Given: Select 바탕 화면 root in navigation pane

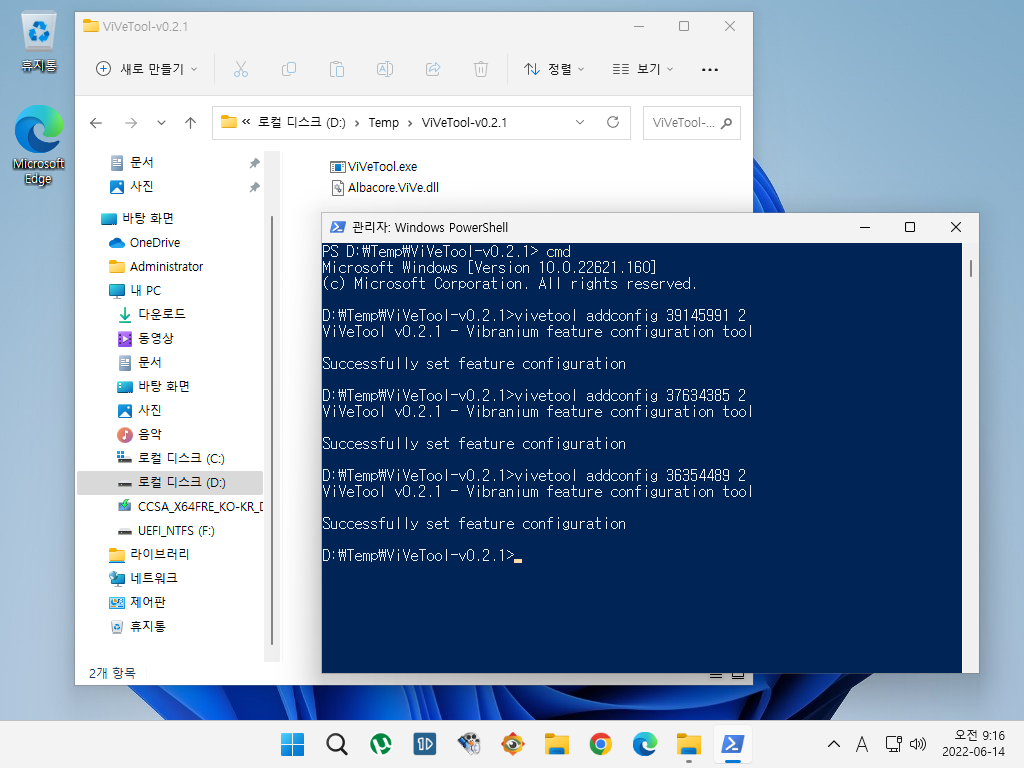Looking at the screenshot, I should 138,218.
